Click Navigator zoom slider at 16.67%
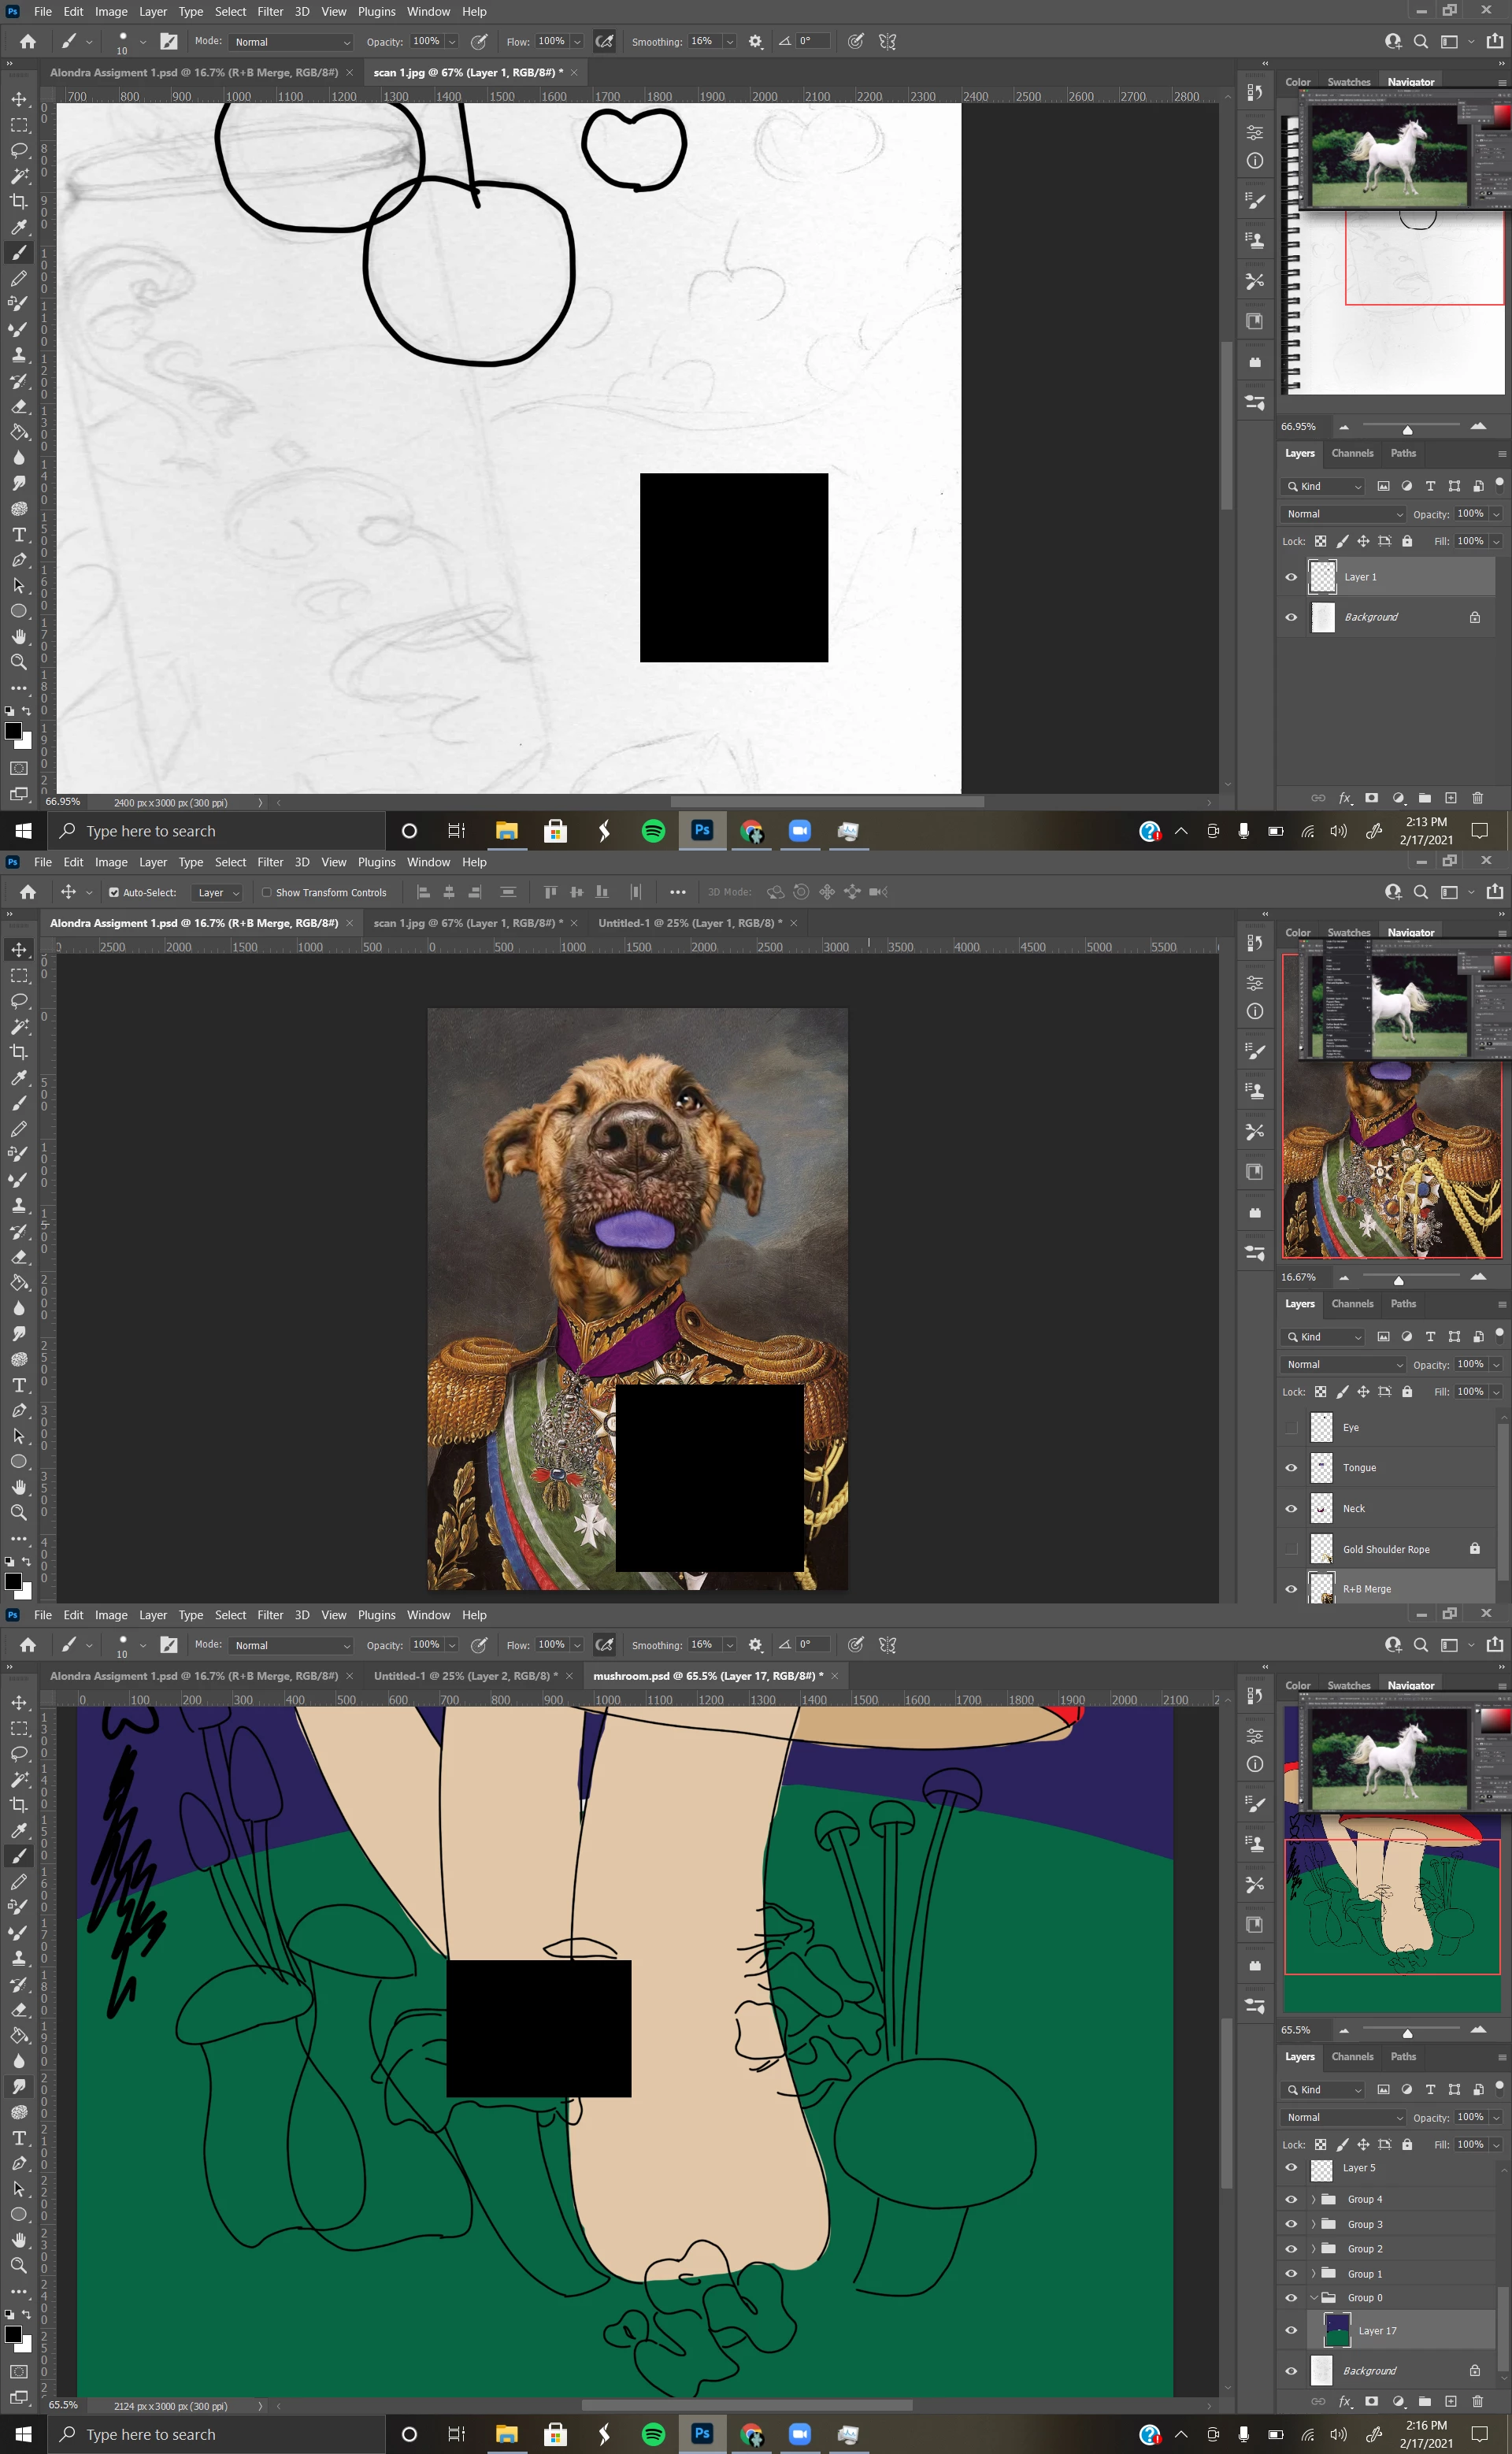Screen dimensions: 1512x2454 [x=1398, y=1280]
